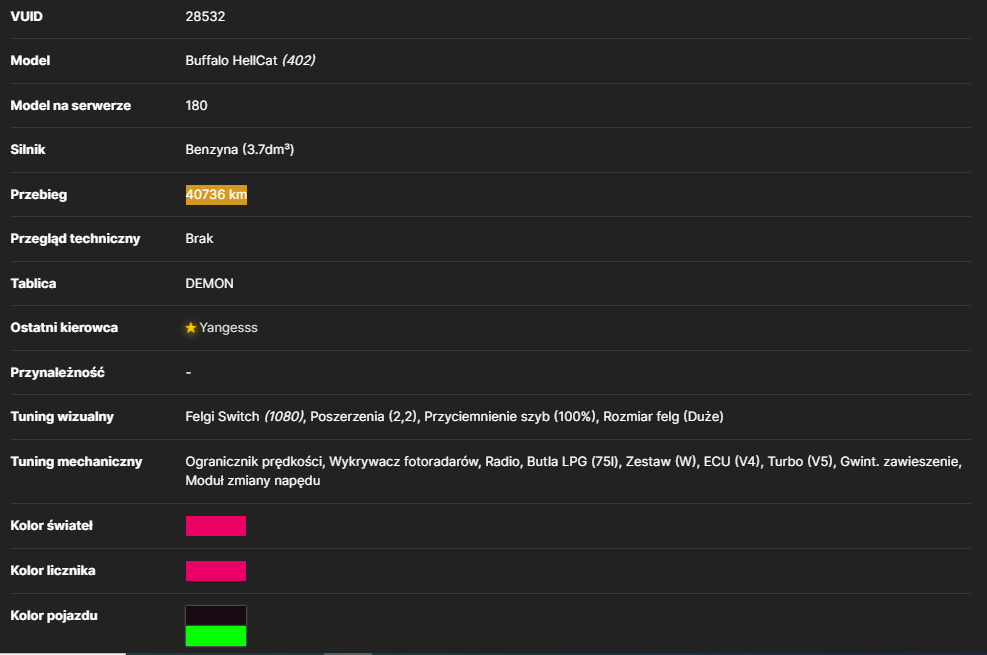Click the Przynależność row label
Image resolution: width=987 pixels, height=655 pixels.
(x=57, y=372)
